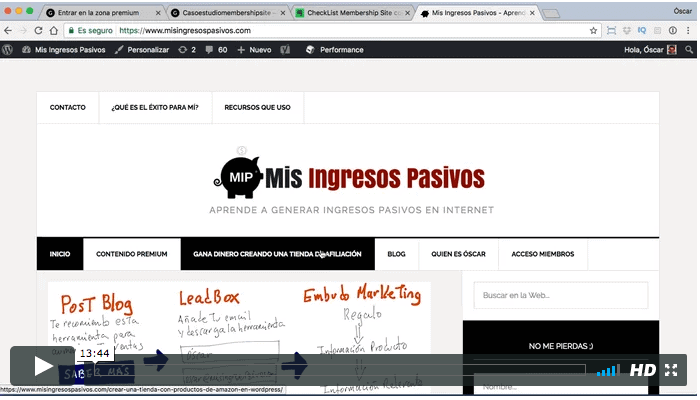Enter fullscreen on video player
This screenshot has height=400, width=700.
tap(671, 370)
